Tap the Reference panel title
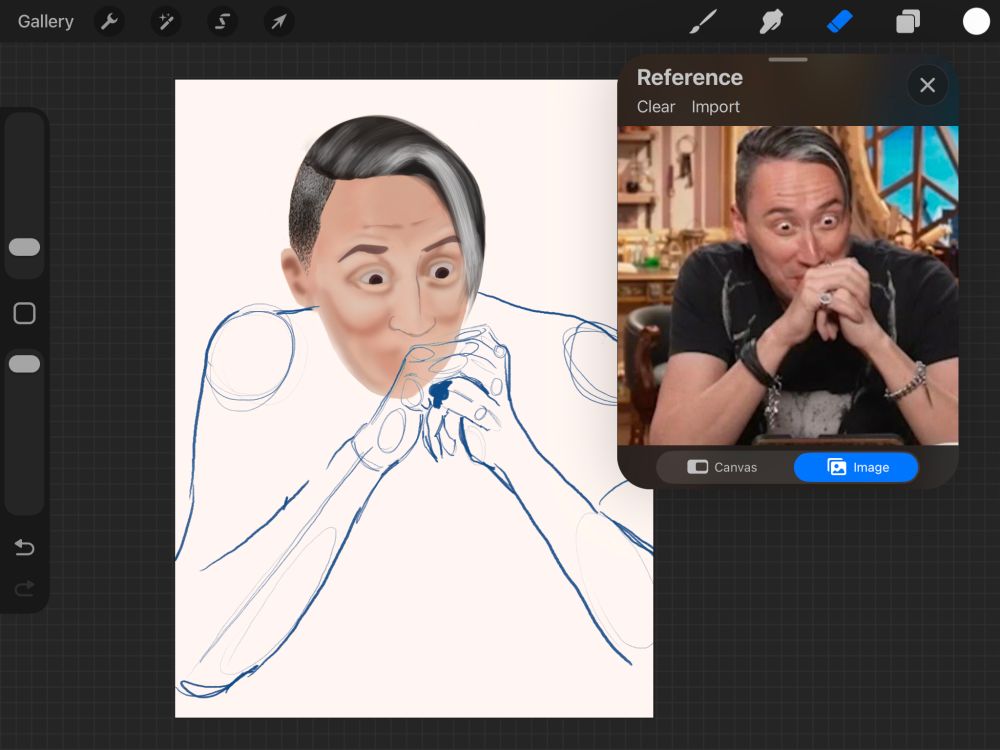This screenshot has height=750, width=1000. [x=689, y=77]
